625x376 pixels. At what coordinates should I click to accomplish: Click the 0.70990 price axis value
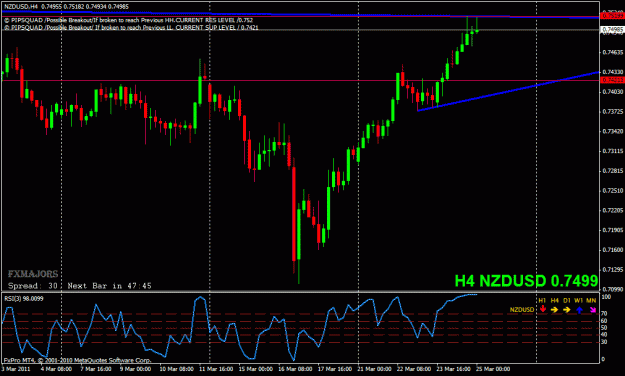(x=613, y=289)
